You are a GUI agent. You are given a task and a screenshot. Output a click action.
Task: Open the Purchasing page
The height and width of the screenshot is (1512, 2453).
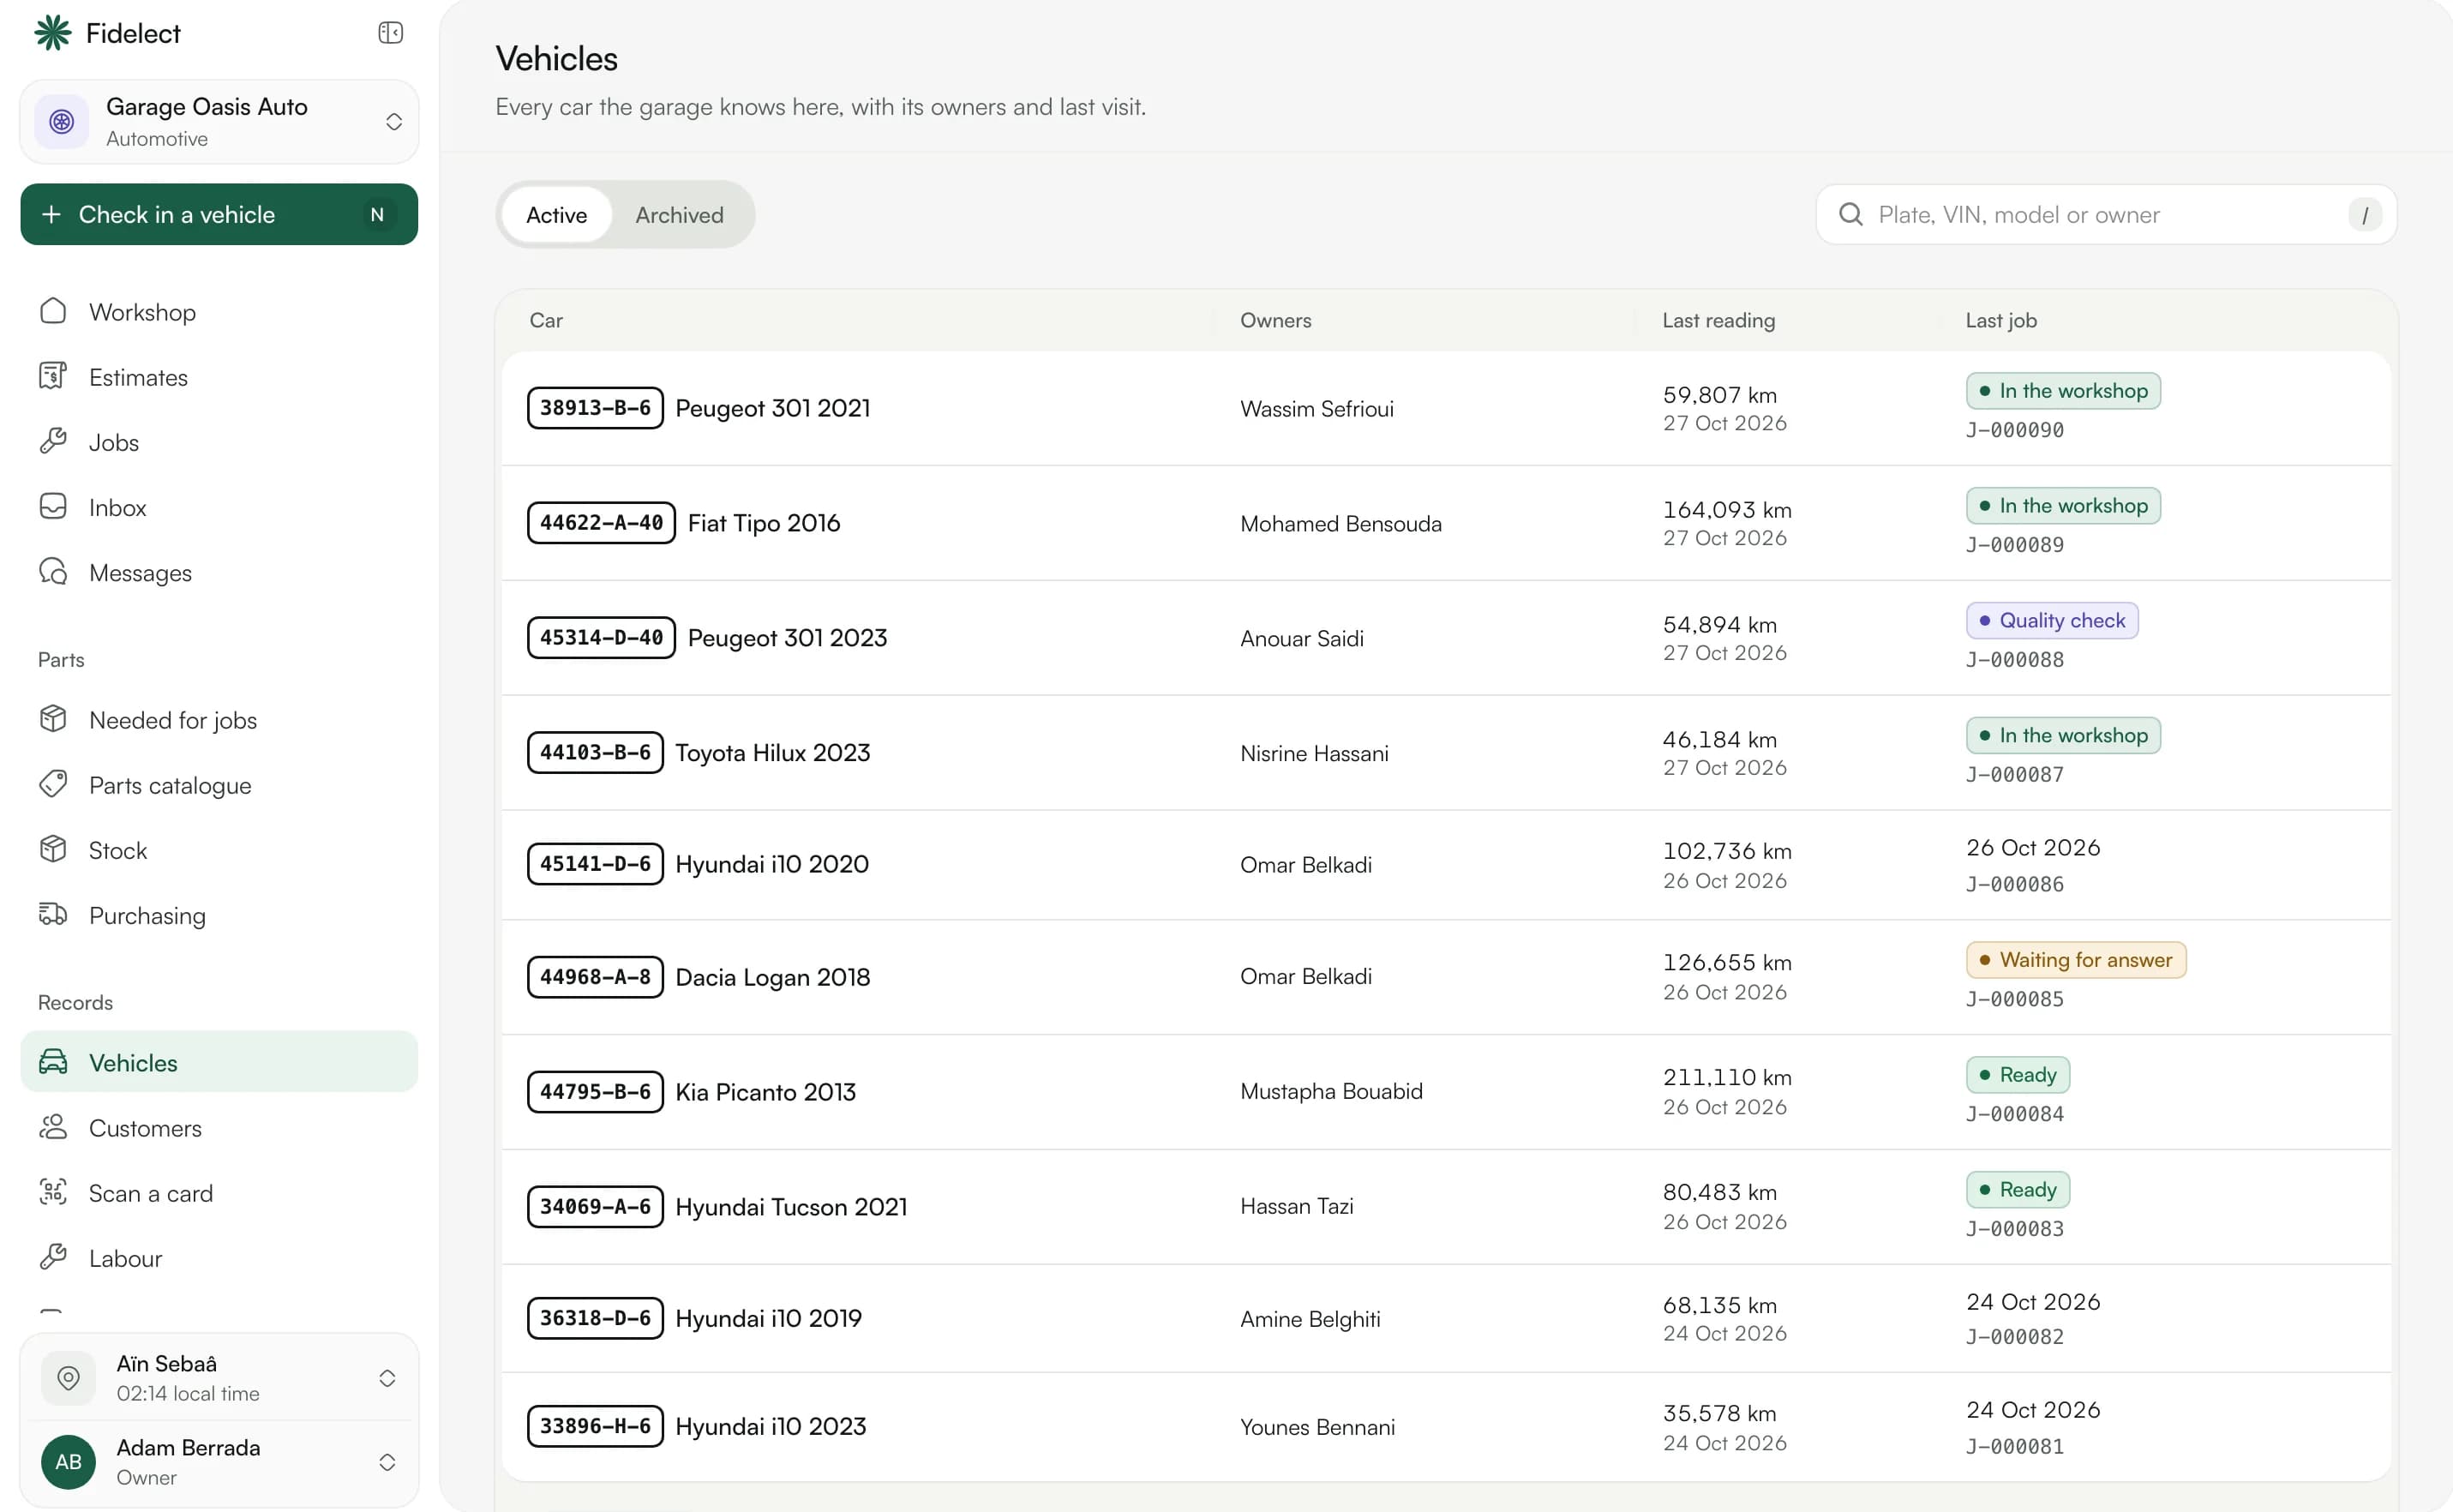point(219,915)
